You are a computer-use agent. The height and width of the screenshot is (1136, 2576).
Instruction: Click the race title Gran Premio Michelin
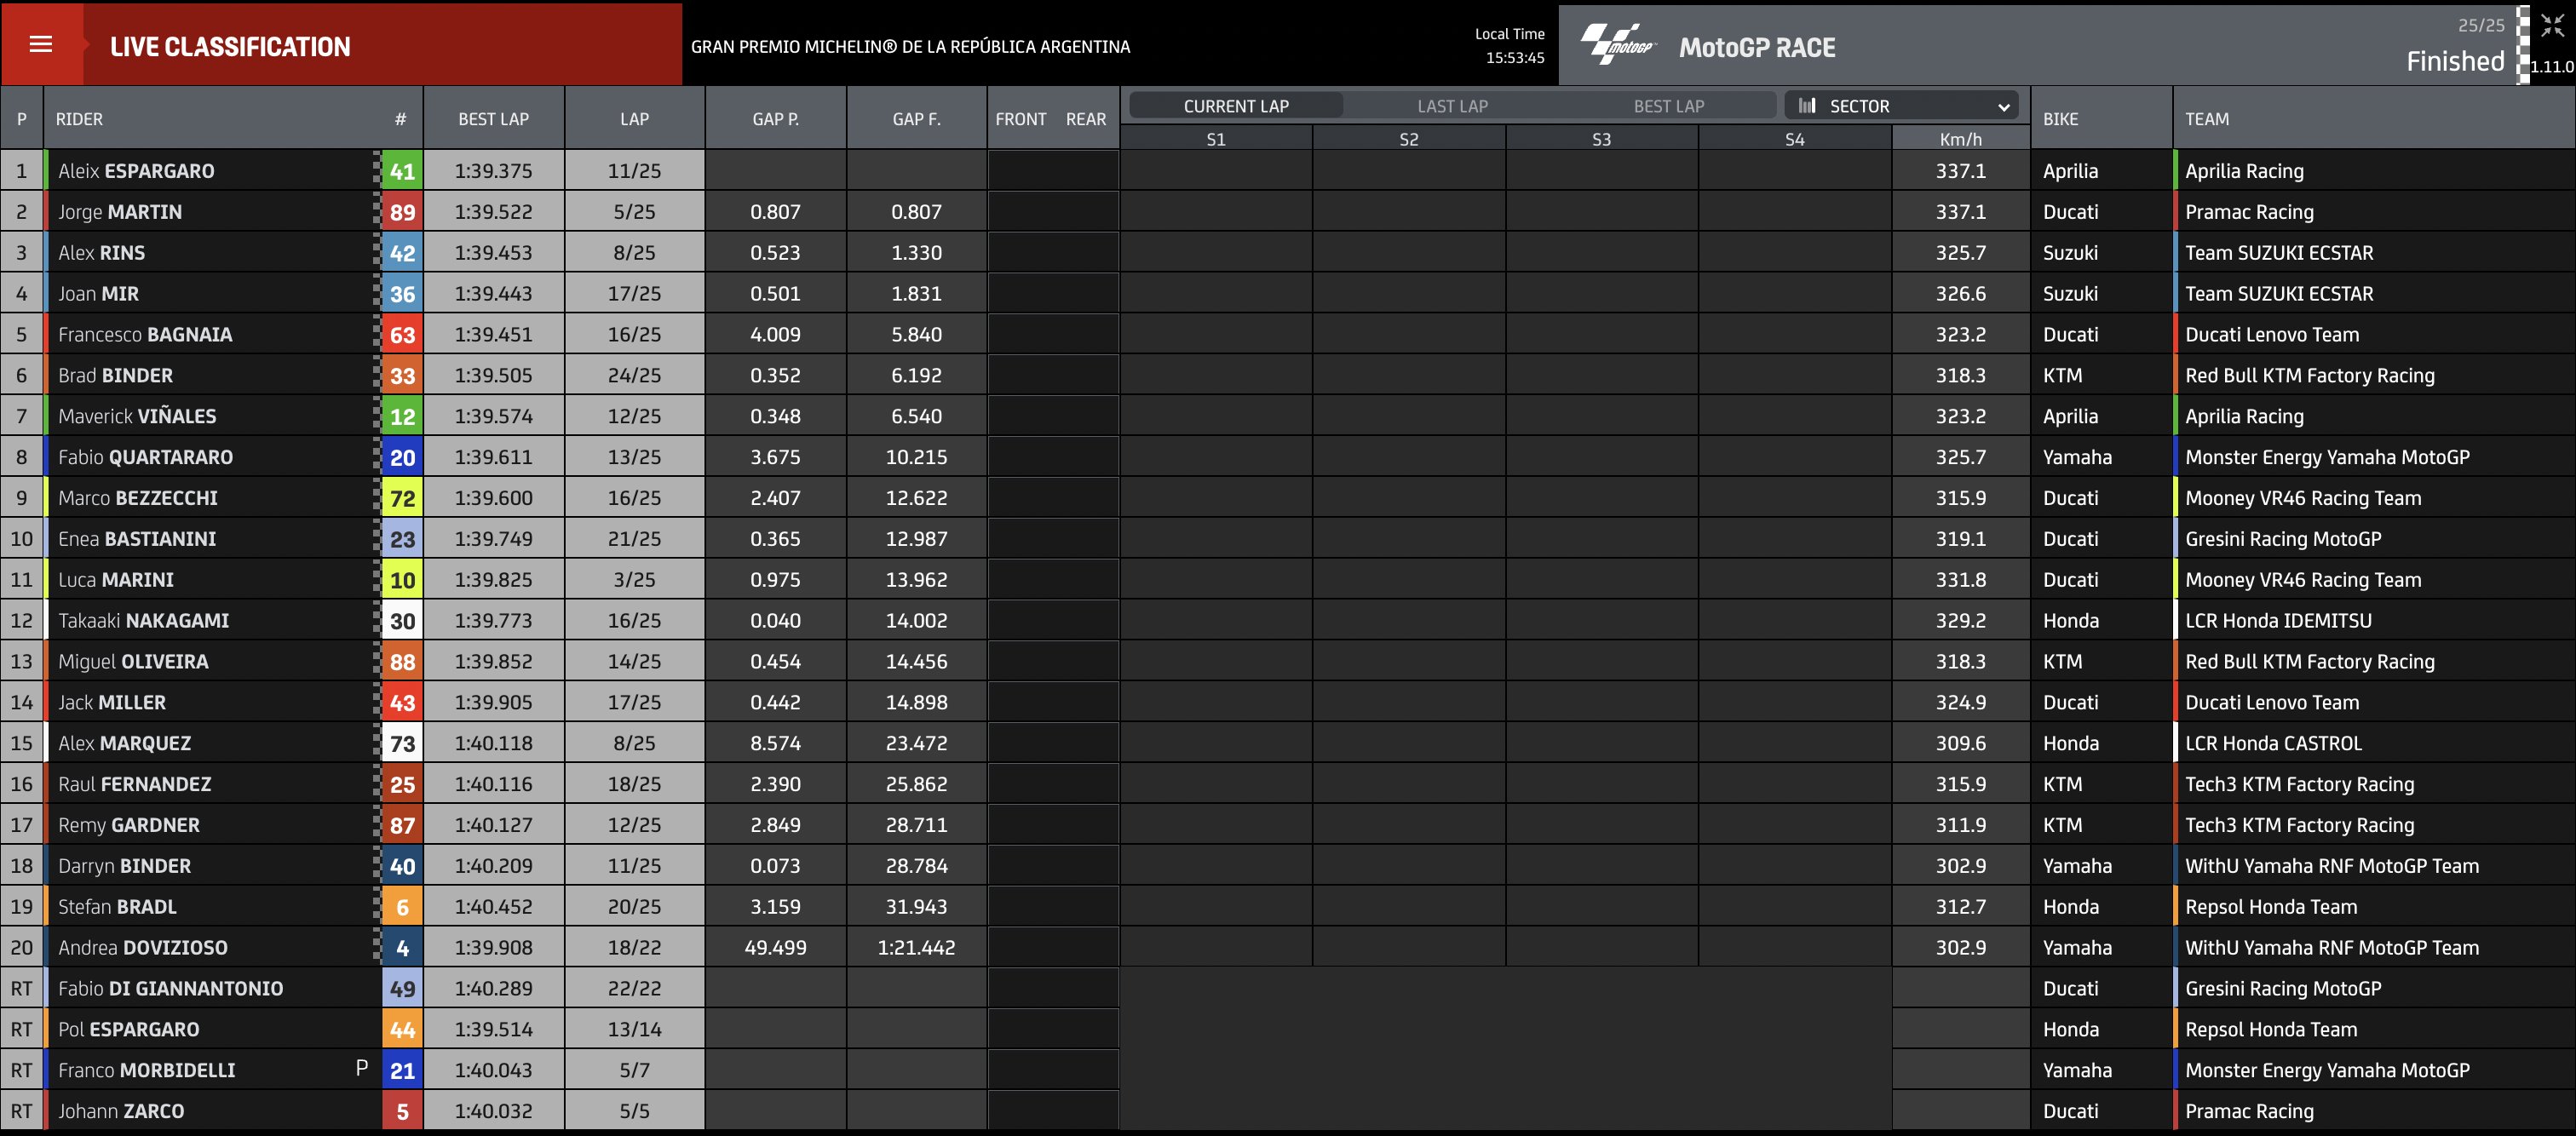click(910, 47)
